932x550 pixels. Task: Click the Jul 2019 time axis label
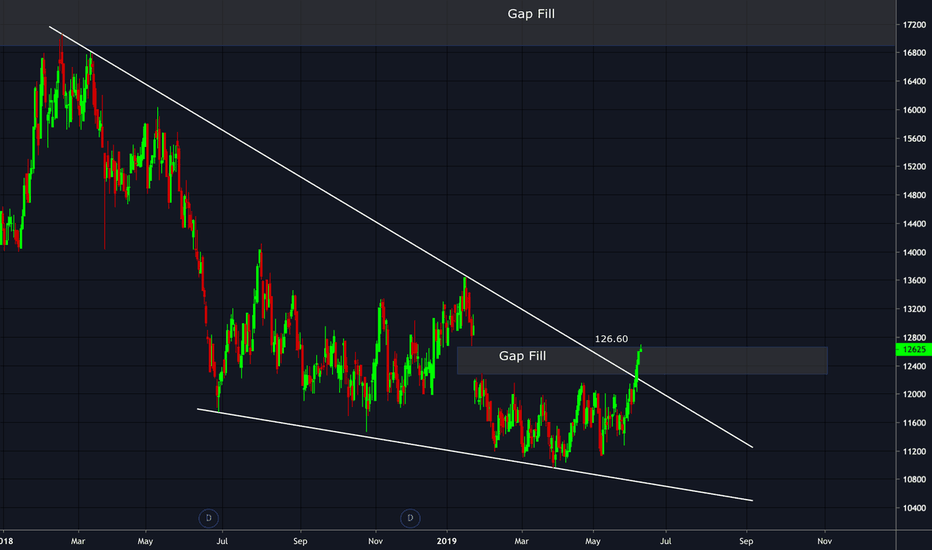pyautogui.click(x=665, y=541)
